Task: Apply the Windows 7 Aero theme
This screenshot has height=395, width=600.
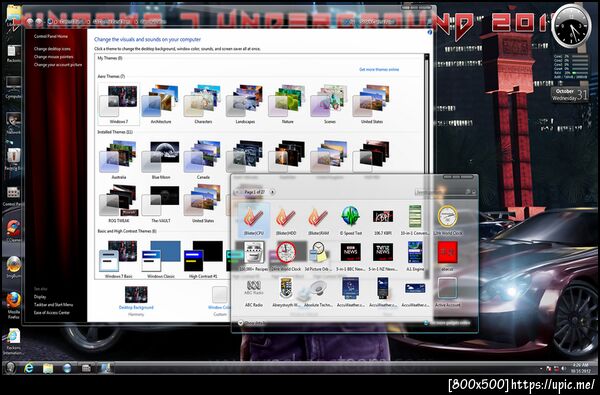Action: click(119, 104)
